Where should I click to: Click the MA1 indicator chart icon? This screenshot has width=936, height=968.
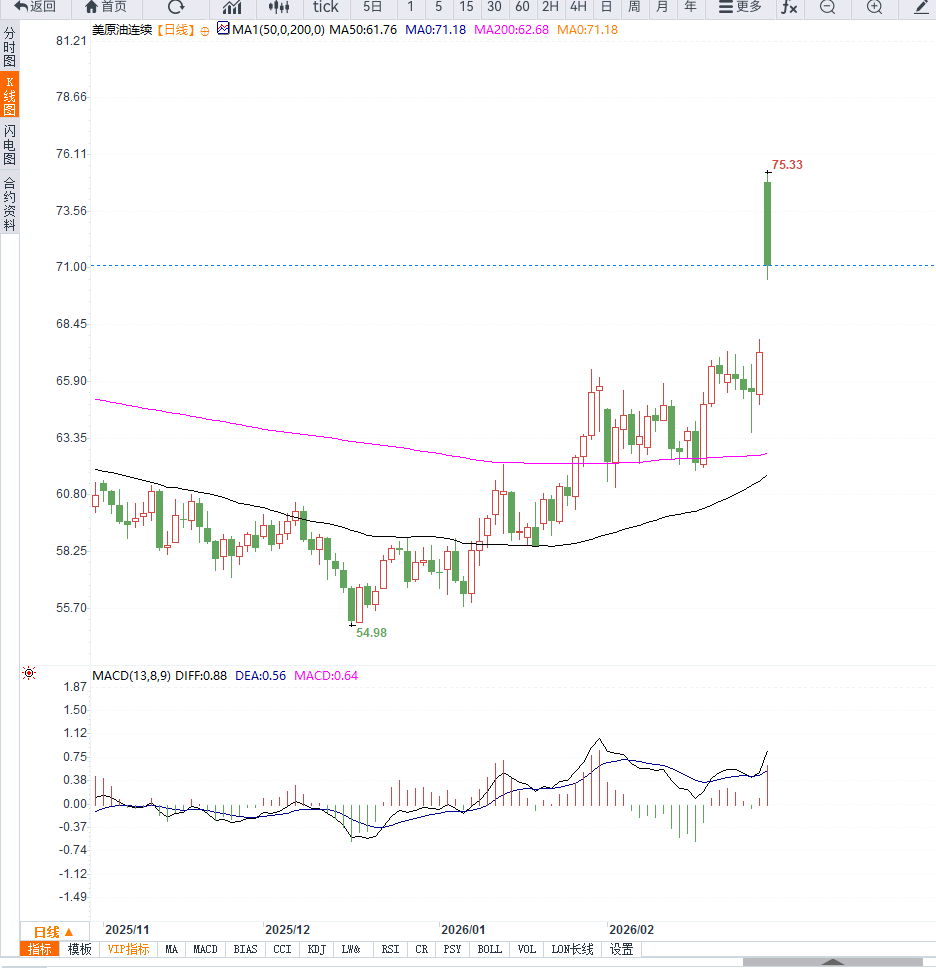(x=223, y=28)
